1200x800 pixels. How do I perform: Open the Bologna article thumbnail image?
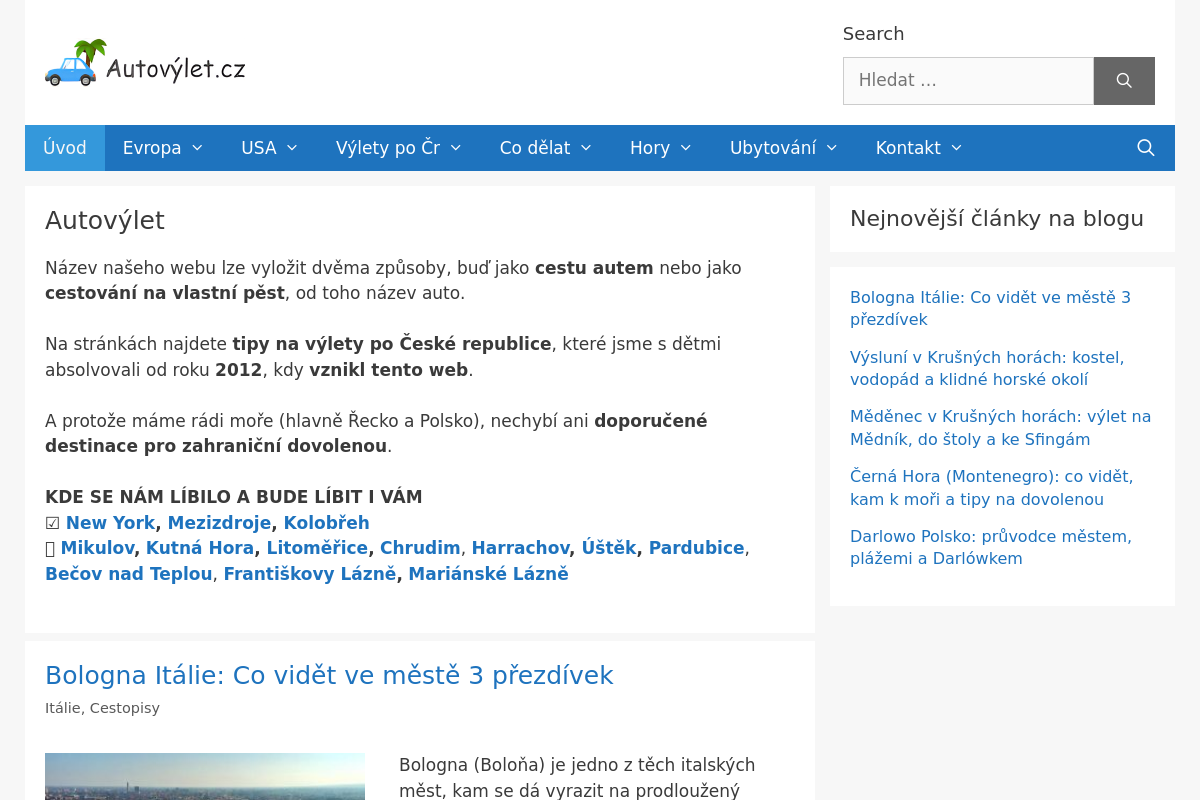(205, 777)
